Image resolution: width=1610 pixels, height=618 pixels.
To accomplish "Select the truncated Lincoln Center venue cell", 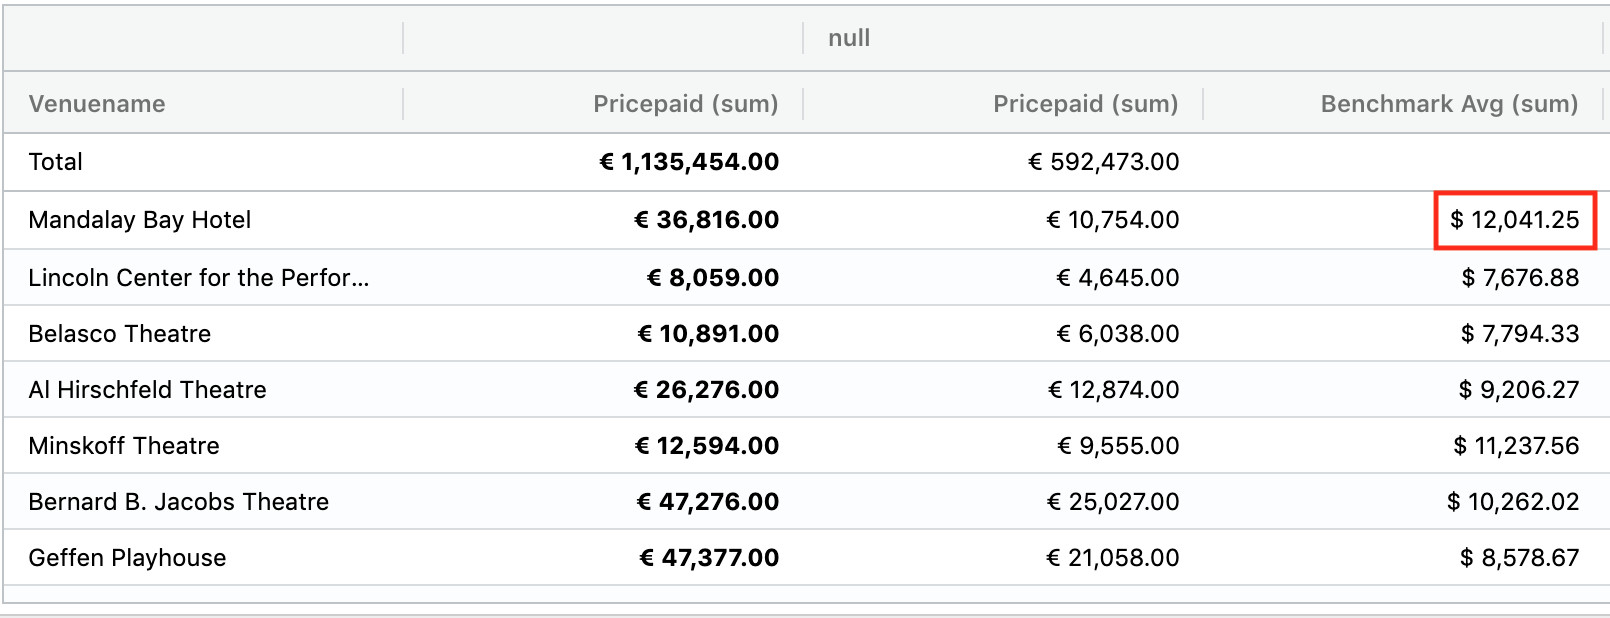I will (x=199, y=278).
